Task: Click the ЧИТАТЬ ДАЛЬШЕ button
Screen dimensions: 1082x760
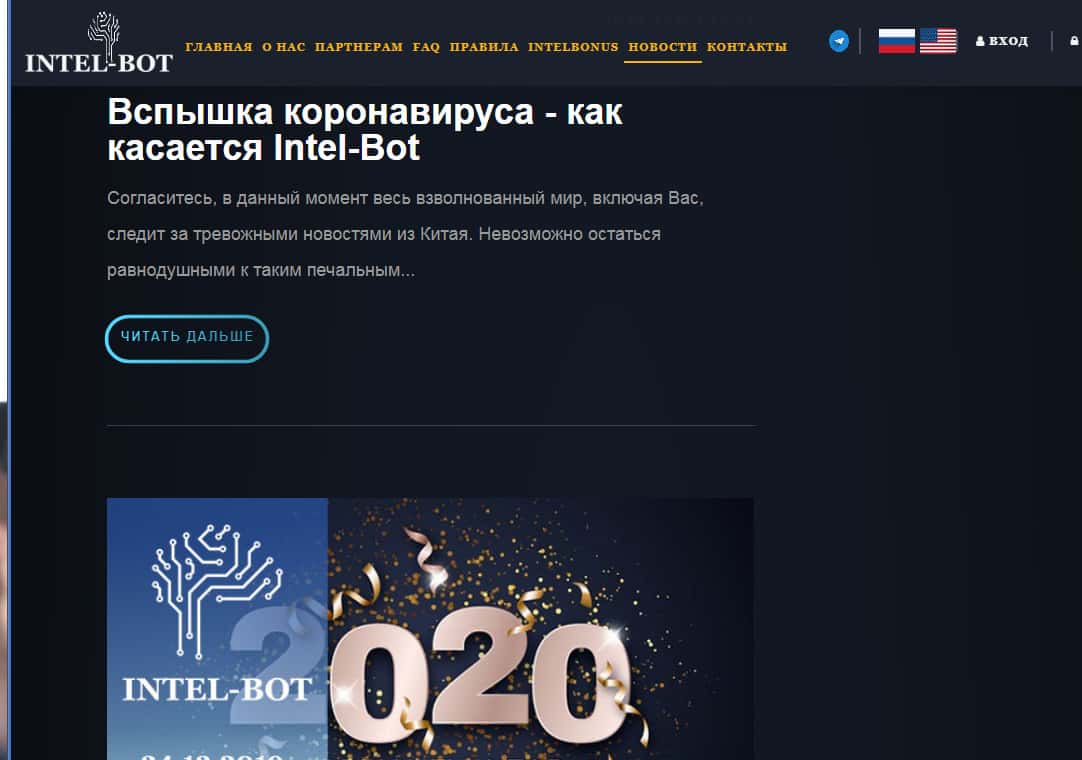Action: pyautogui.click(x=187, y=338)
